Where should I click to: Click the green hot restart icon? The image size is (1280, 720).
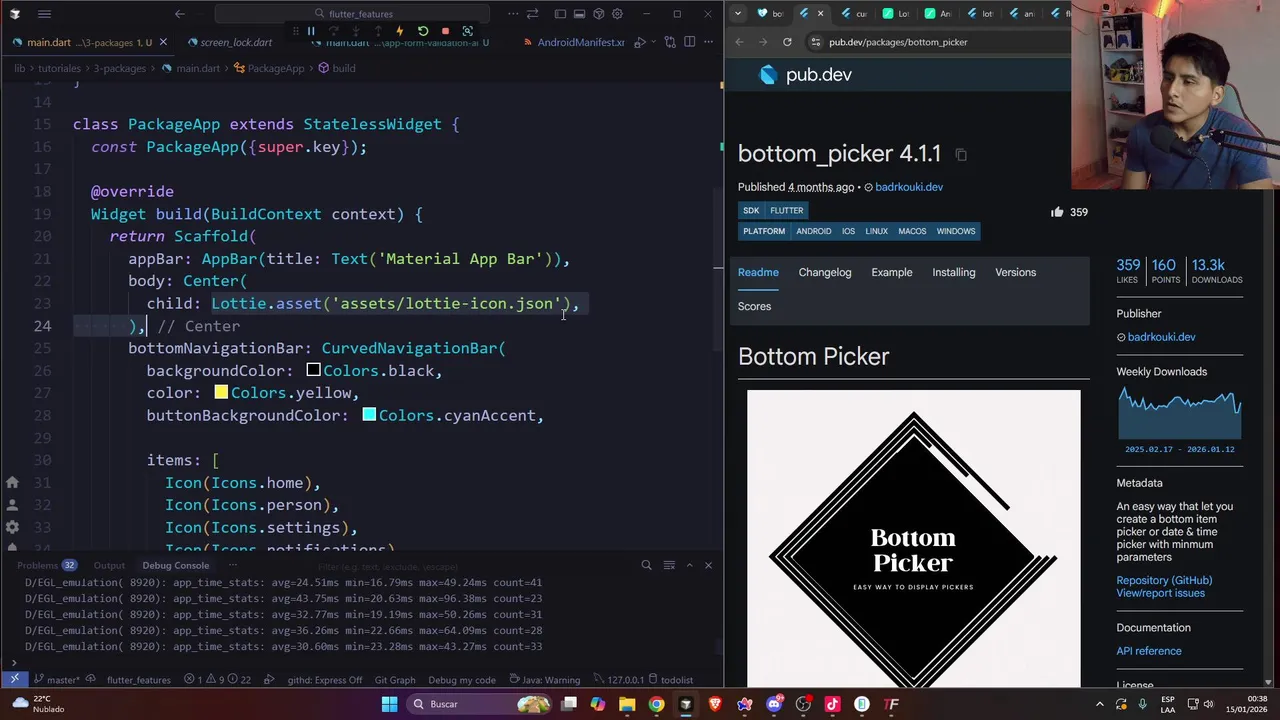(422, 31)
